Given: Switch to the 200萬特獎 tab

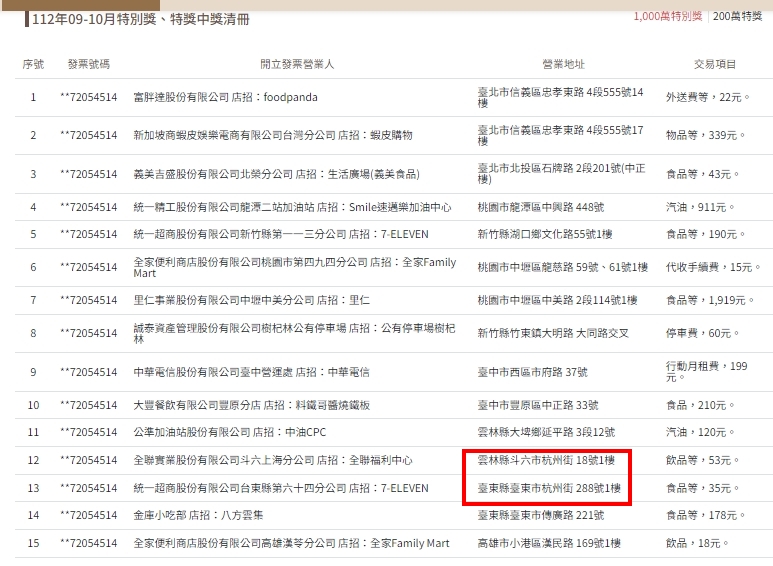Looking at the screenshot, I should 738,16.
